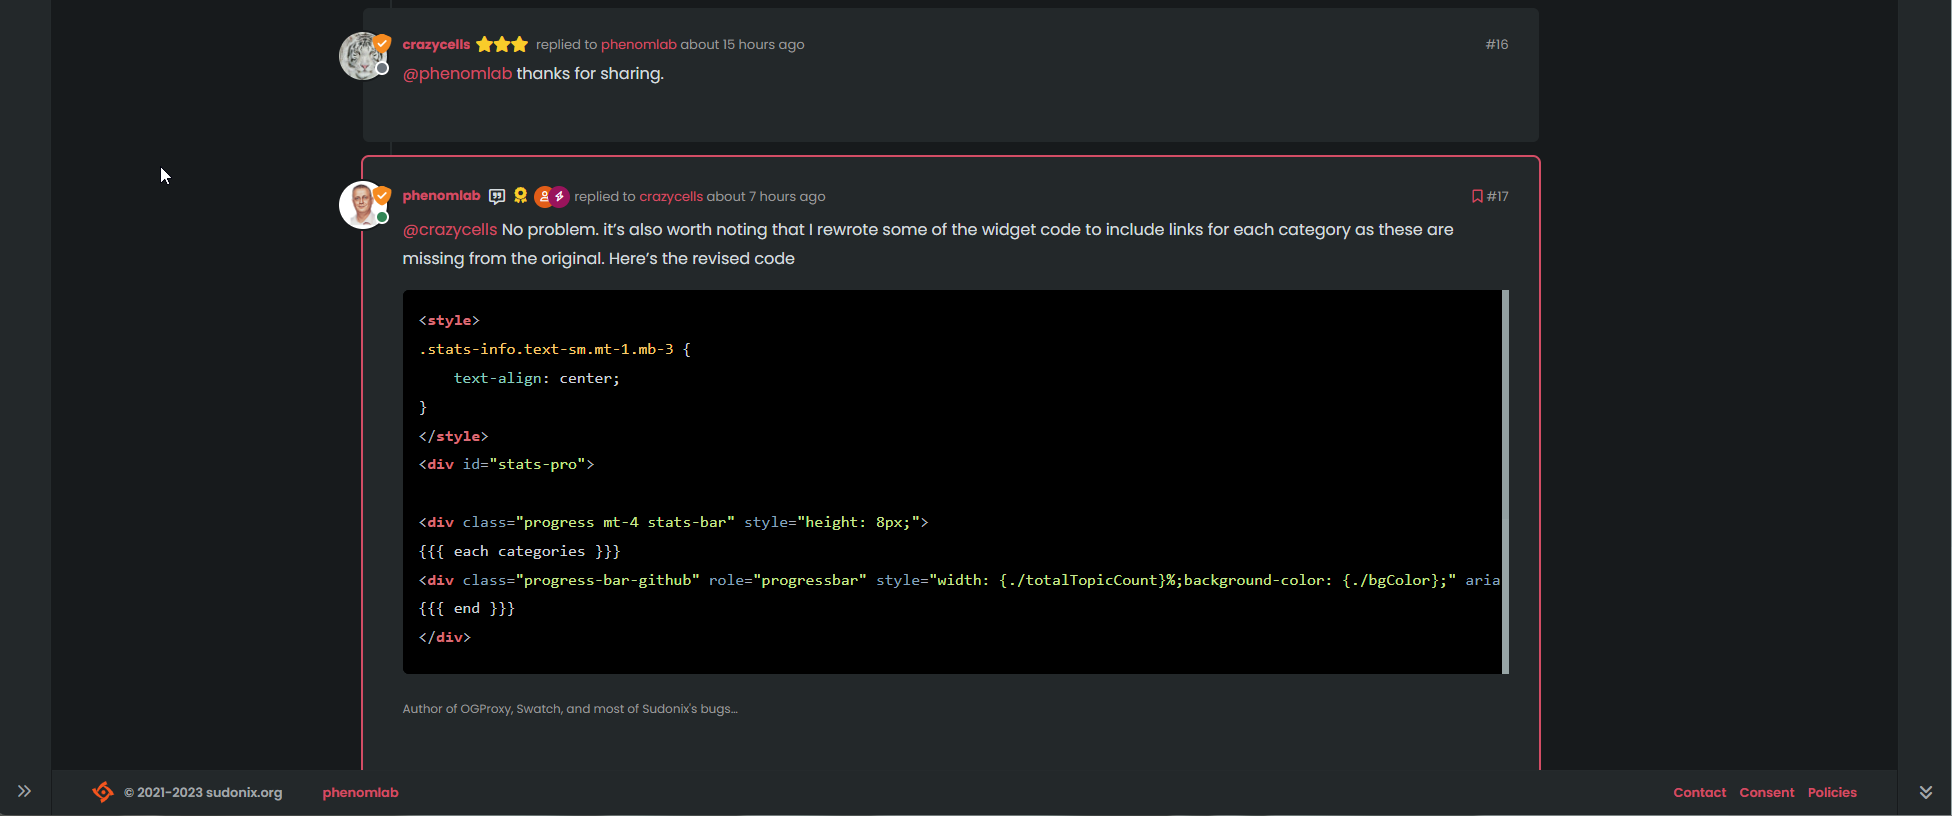
Task: Open the Policies footer link
Action: (x=1831, y=792)
